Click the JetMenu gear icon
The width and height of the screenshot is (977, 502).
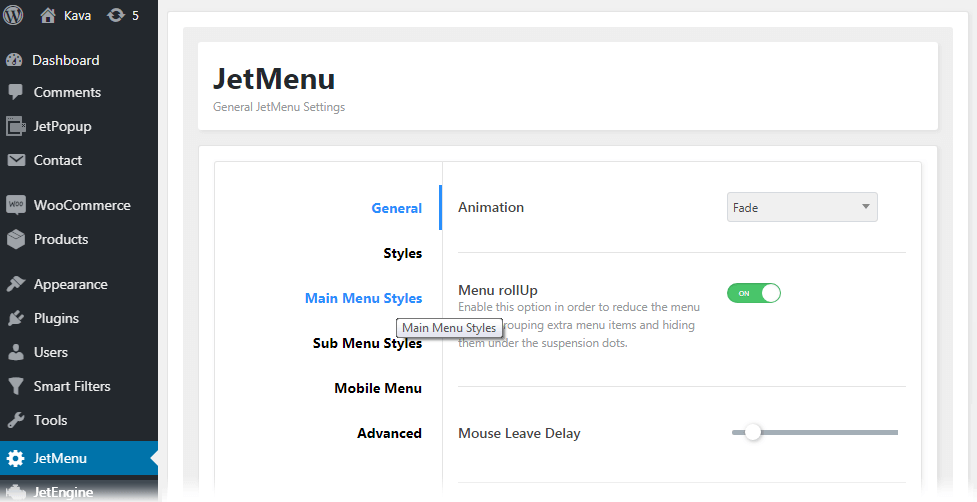(x=16, y=458)
